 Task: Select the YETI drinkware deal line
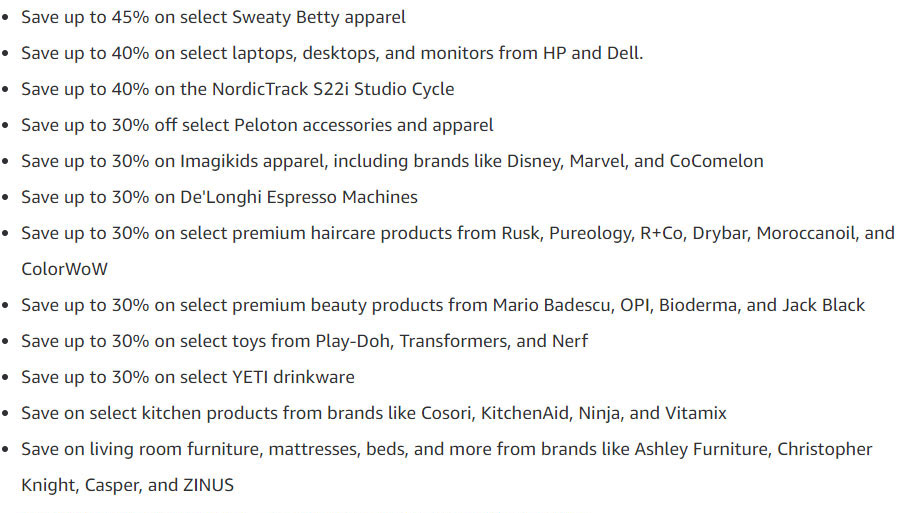(188, 377)
